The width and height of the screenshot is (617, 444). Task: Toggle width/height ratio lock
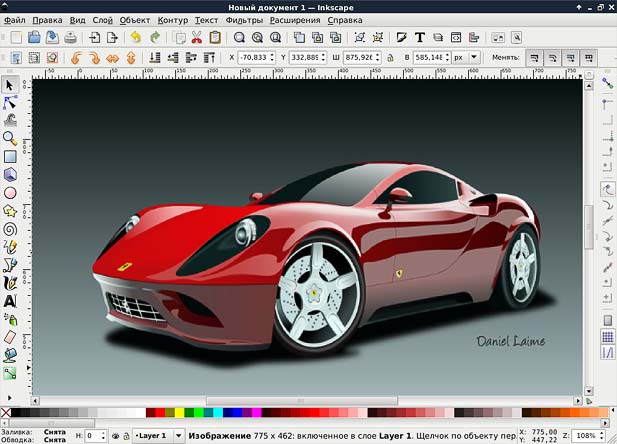[390, 58]
